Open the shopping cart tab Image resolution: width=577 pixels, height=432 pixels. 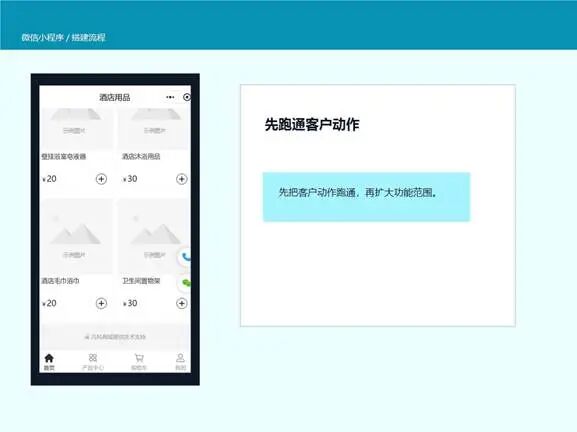139,362
